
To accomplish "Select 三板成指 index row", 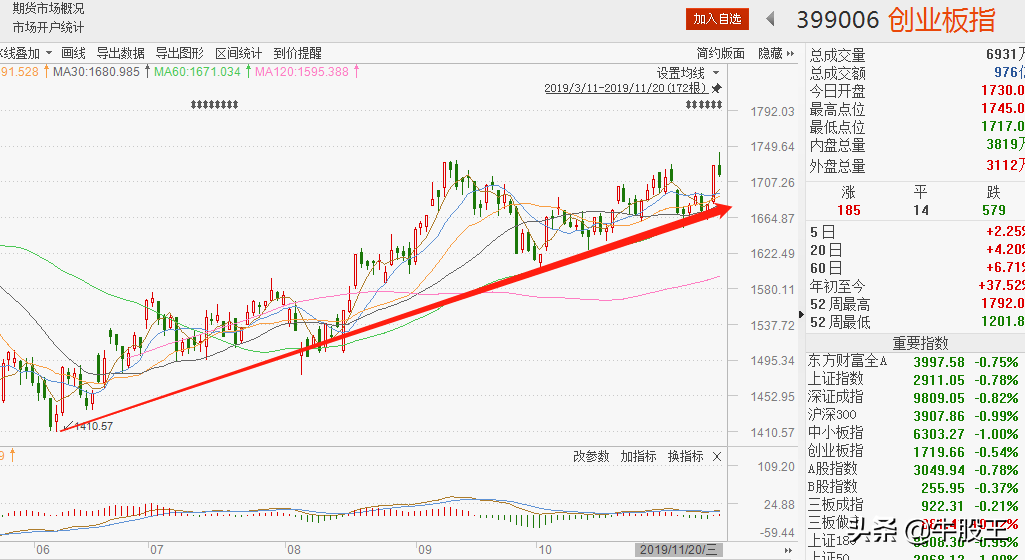I will click(915, 505).
